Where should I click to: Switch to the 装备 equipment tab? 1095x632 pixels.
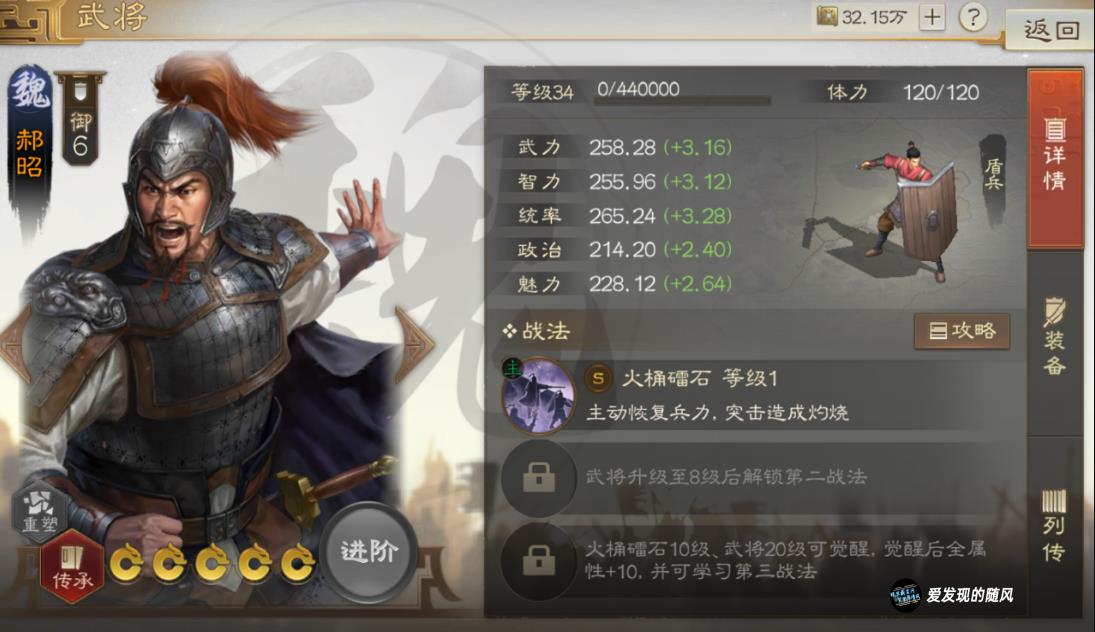tap(1054, 338)
